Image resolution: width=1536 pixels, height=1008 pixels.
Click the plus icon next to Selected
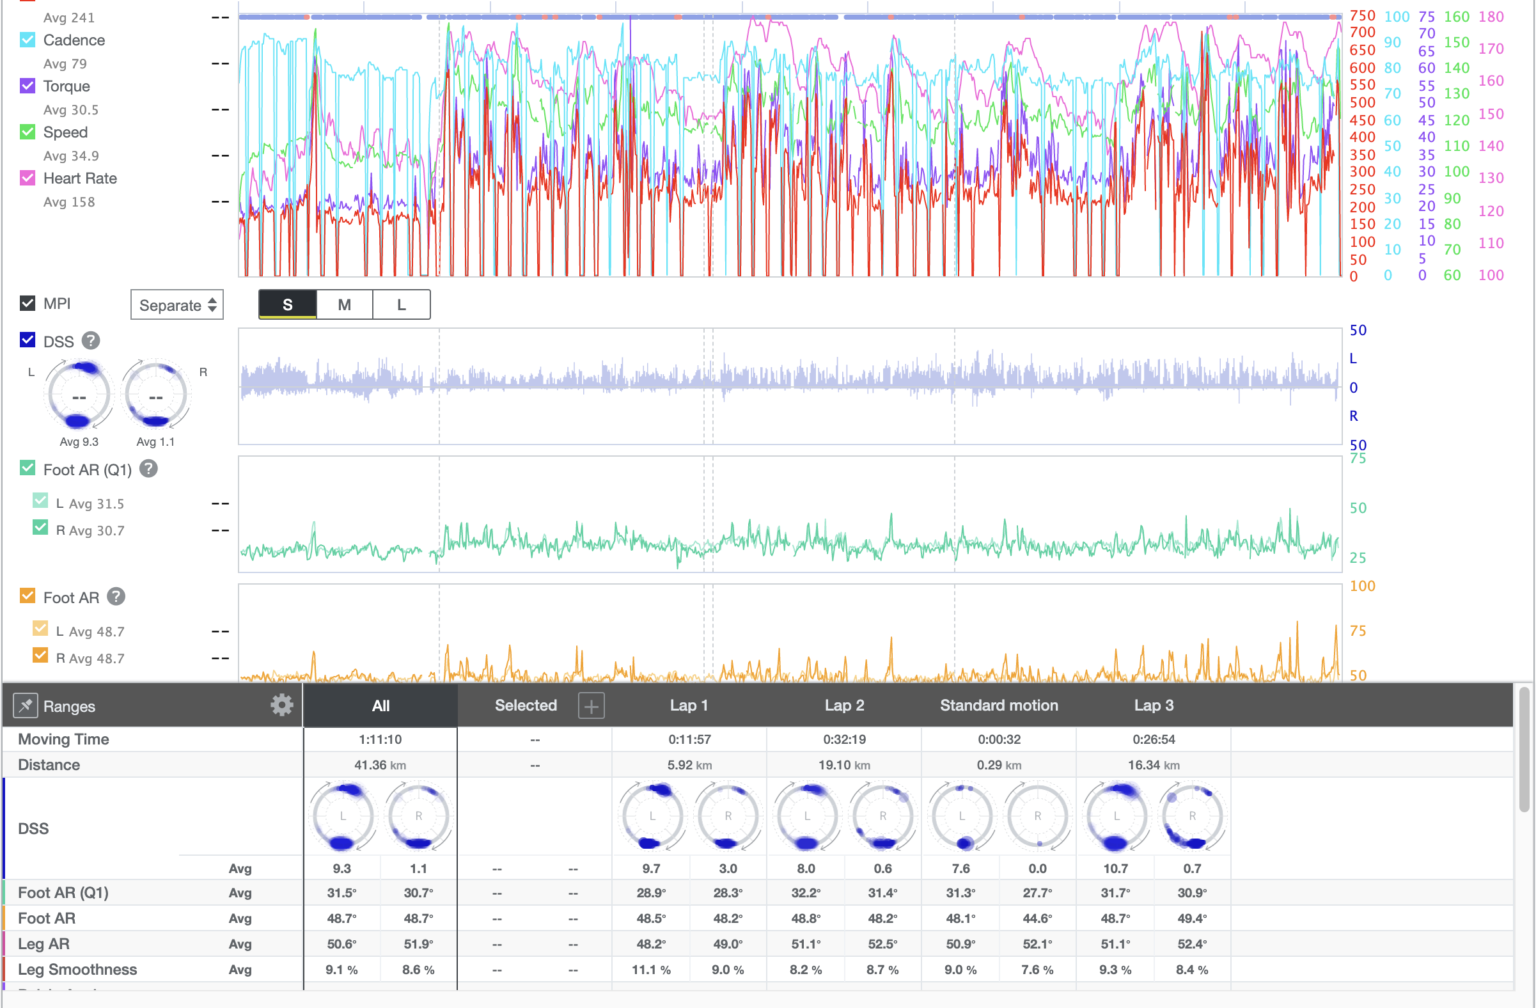[591, 706]
